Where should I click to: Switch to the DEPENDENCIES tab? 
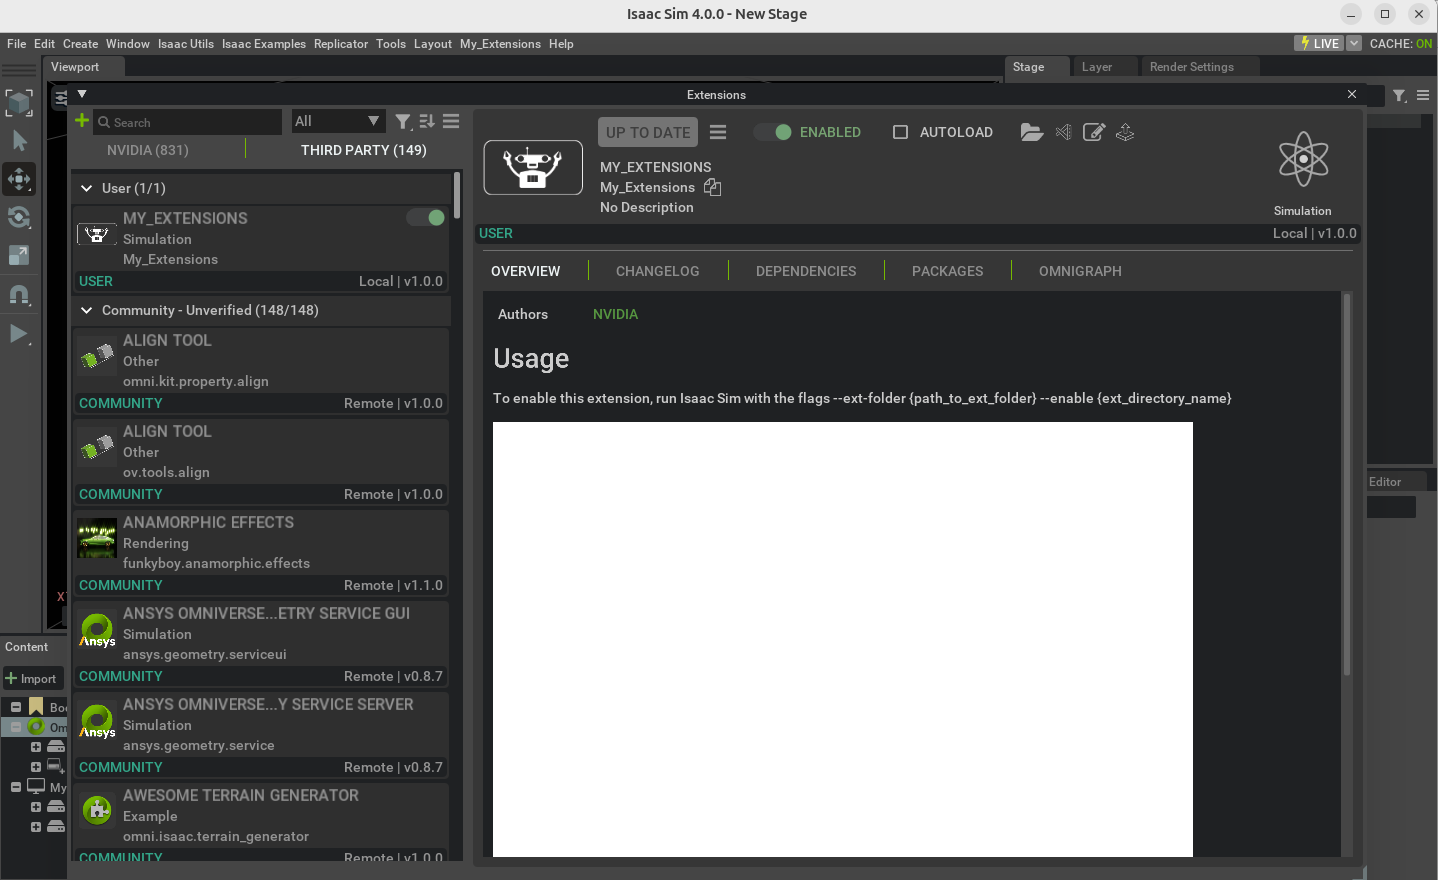pos(806,271)
